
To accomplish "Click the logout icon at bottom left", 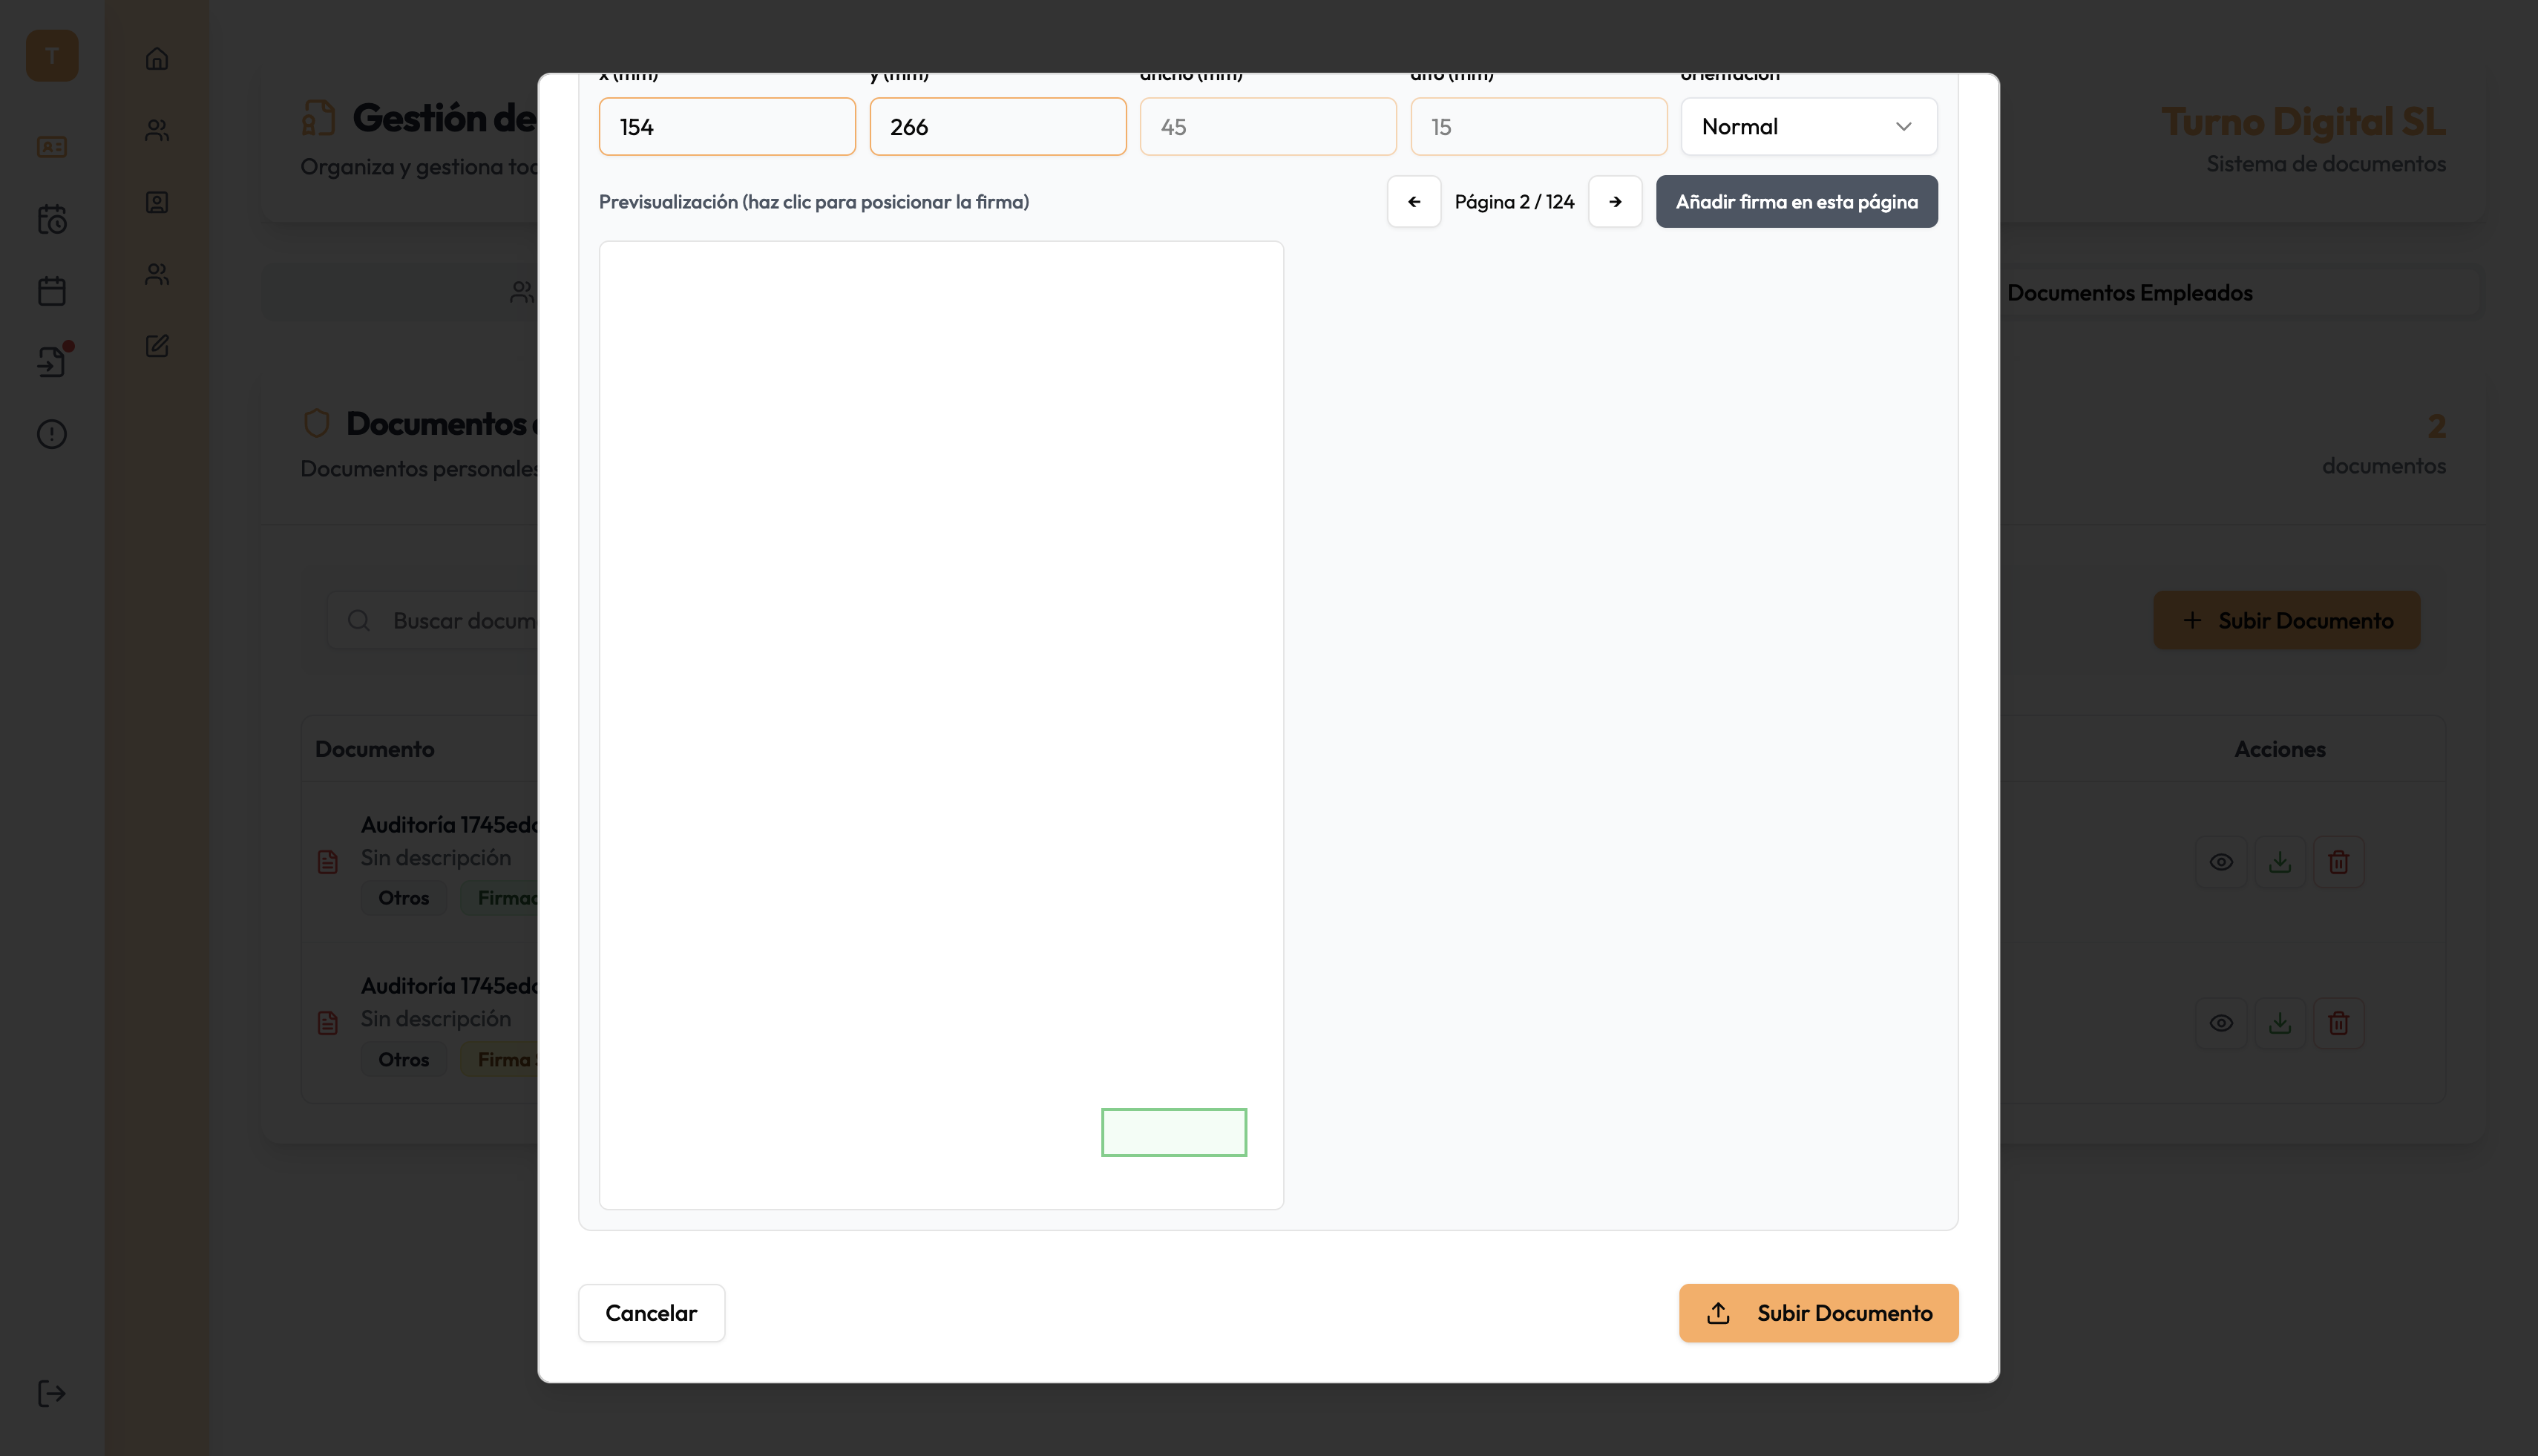I will point(52,1393).
